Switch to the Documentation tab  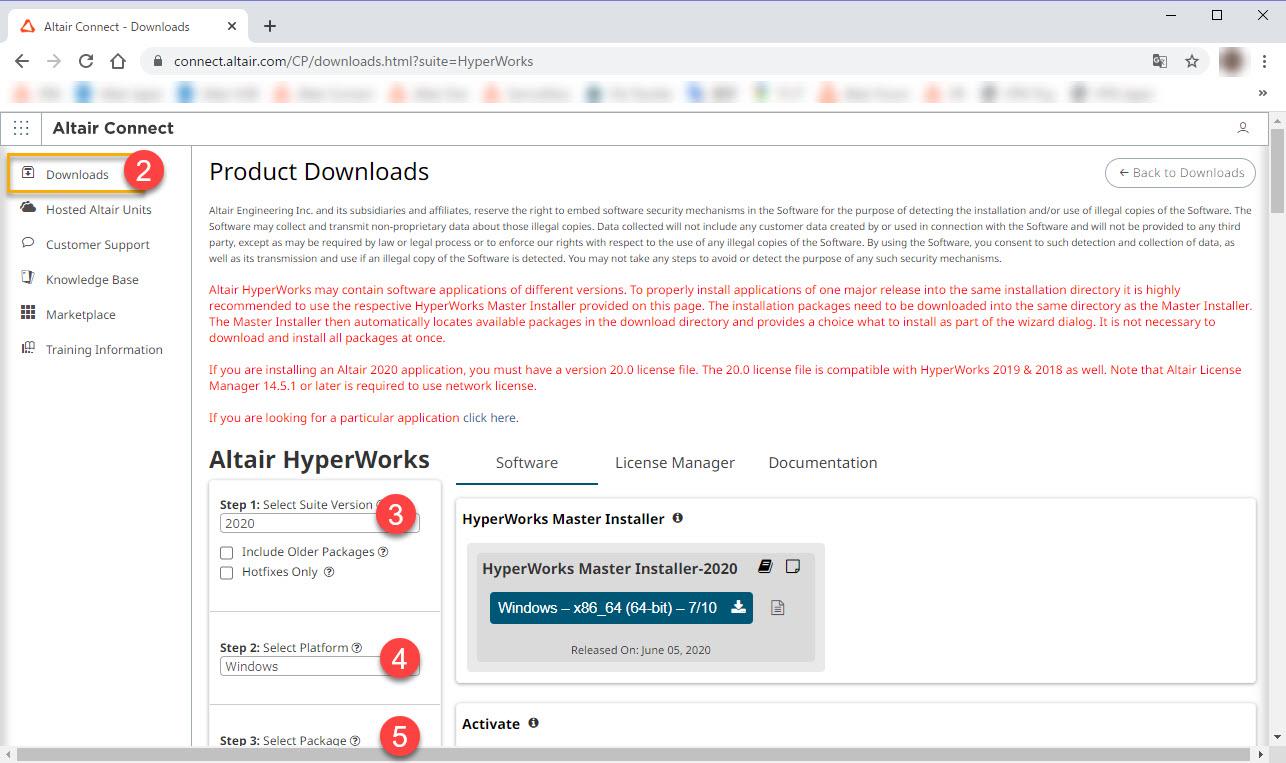click(x=822, y=462)
